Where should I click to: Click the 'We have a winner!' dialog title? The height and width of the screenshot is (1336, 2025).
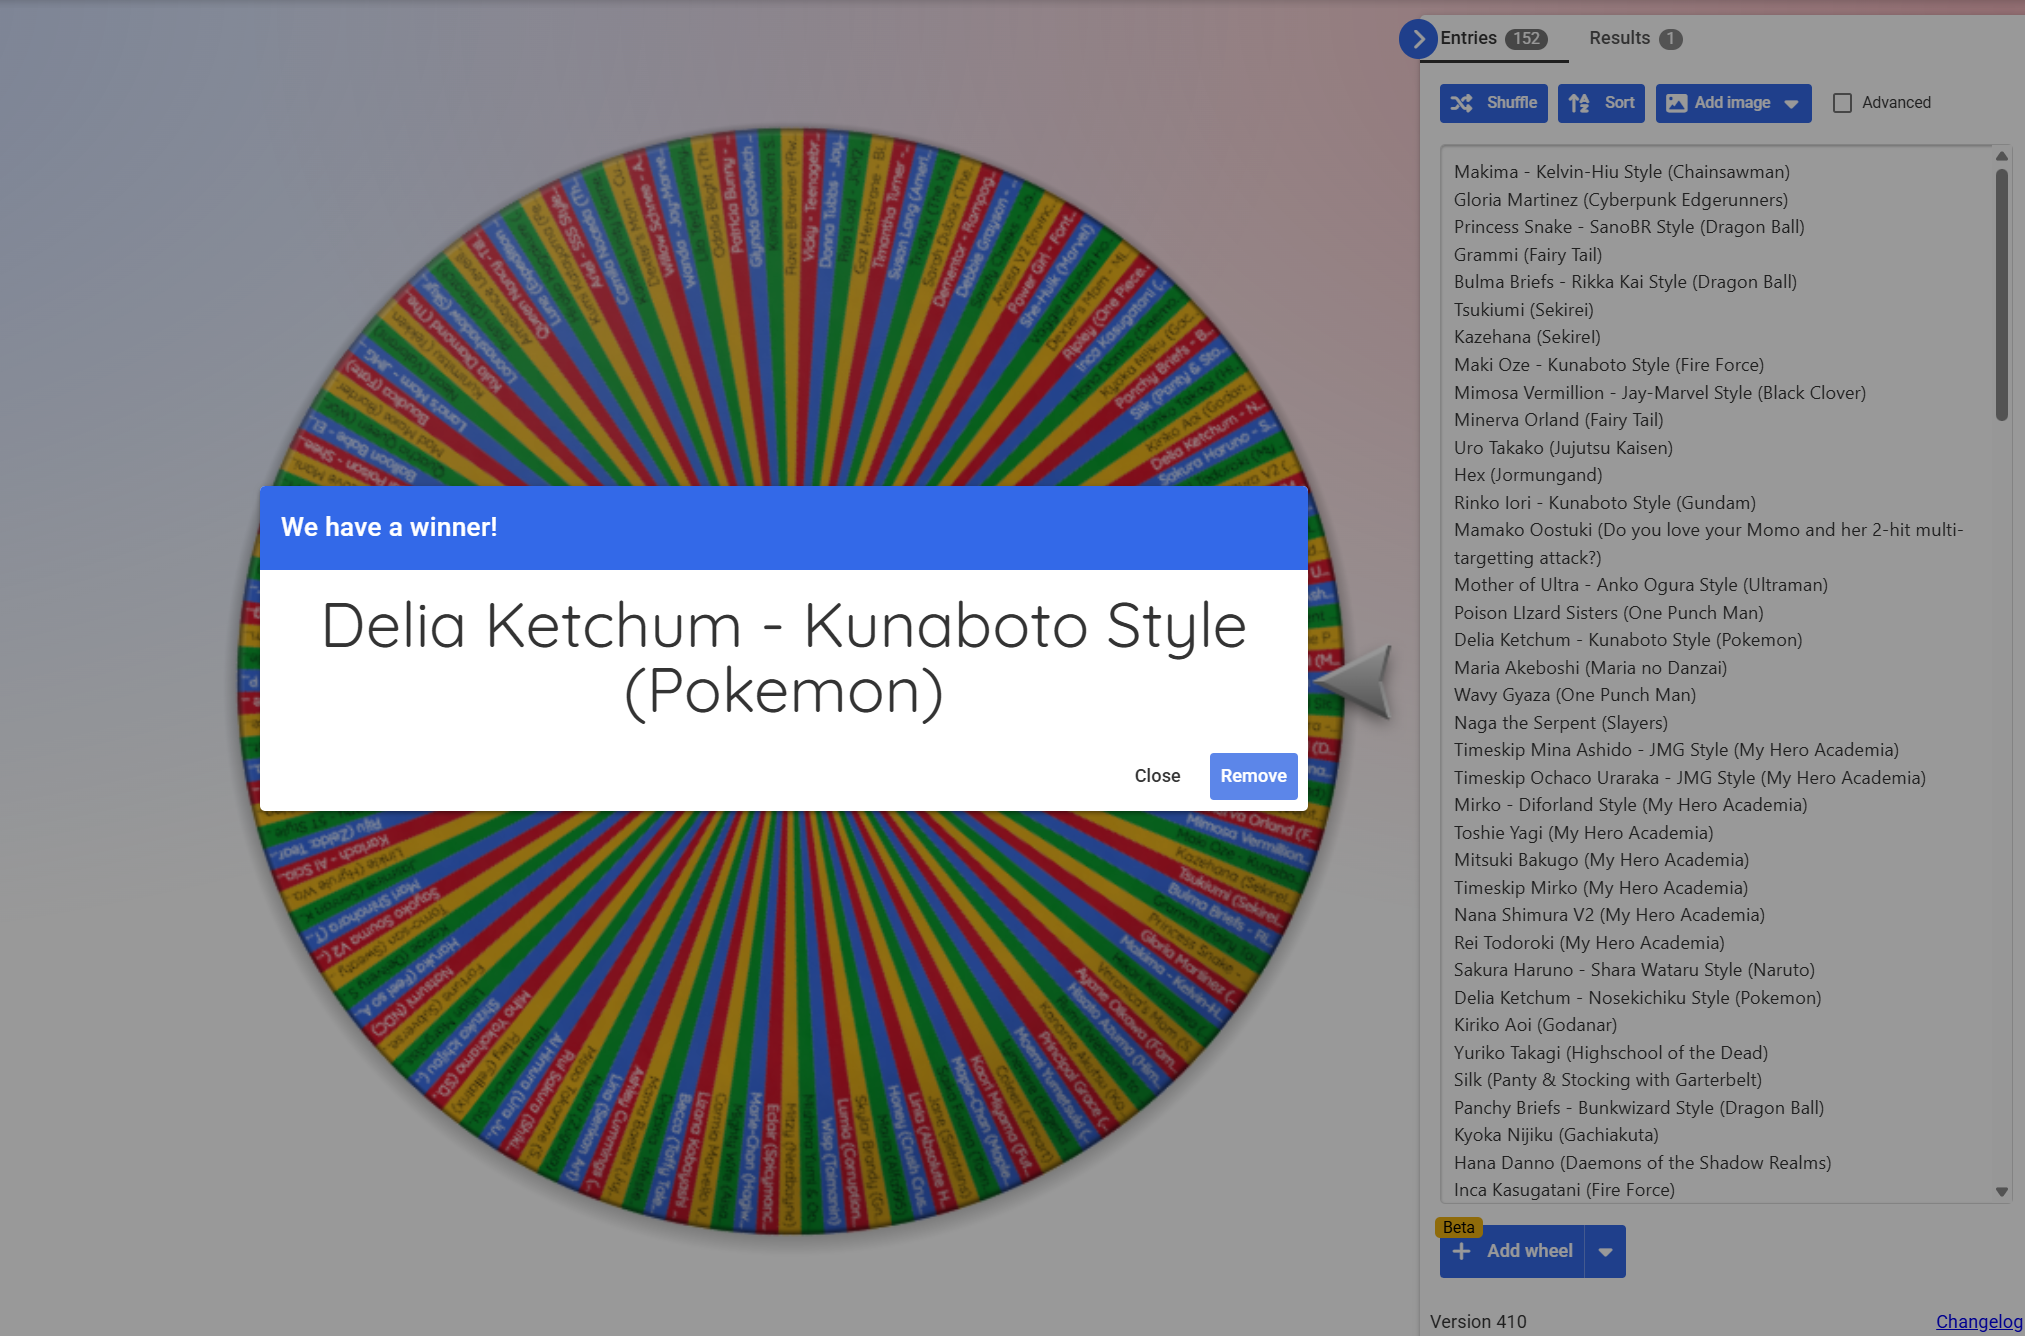[x=389, y=527]
